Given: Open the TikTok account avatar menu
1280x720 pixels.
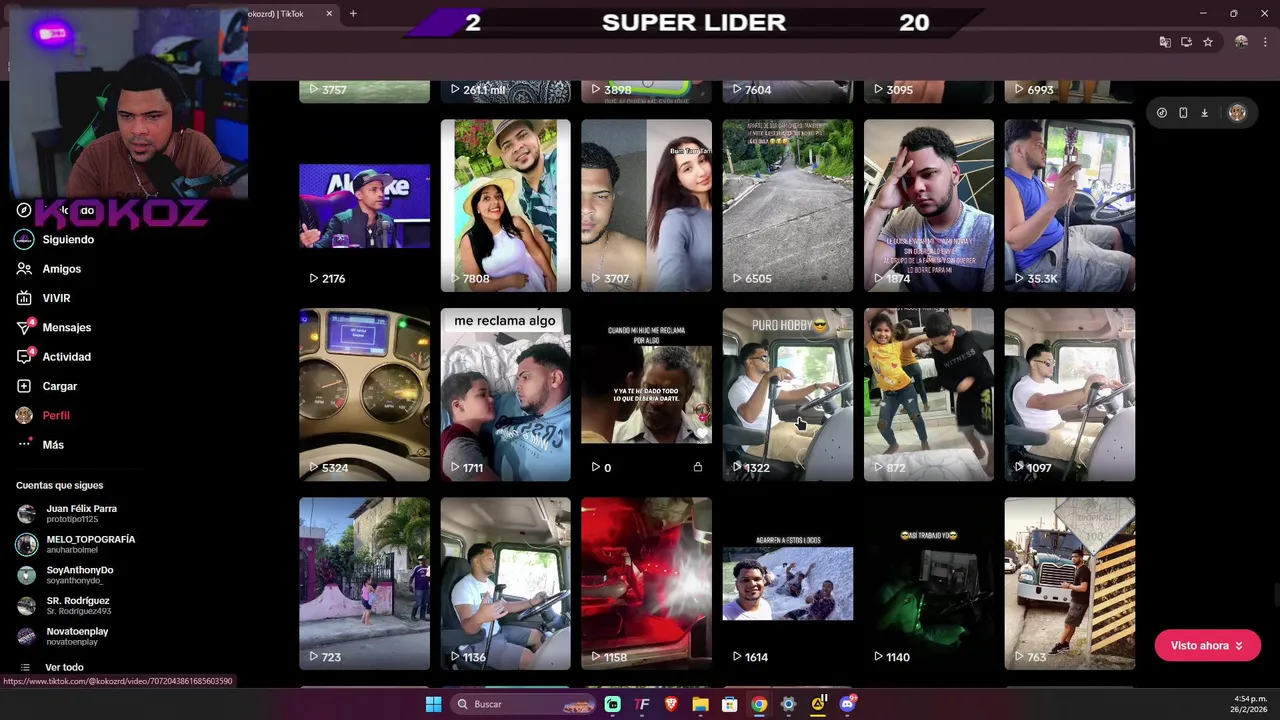Looking at the screenshot, I should click(1237, 113).
